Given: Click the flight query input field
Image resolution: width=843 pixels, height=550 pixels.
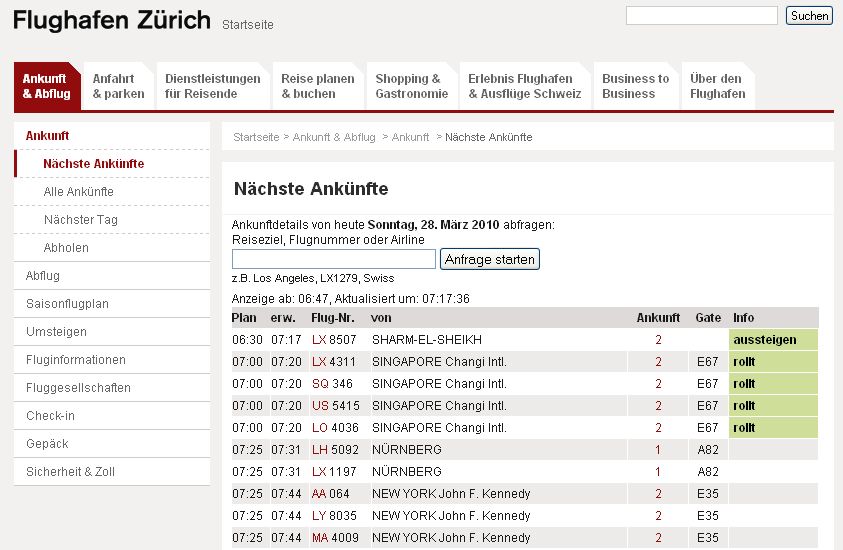Looking at the screenshot, I should [x=334, y=259].
